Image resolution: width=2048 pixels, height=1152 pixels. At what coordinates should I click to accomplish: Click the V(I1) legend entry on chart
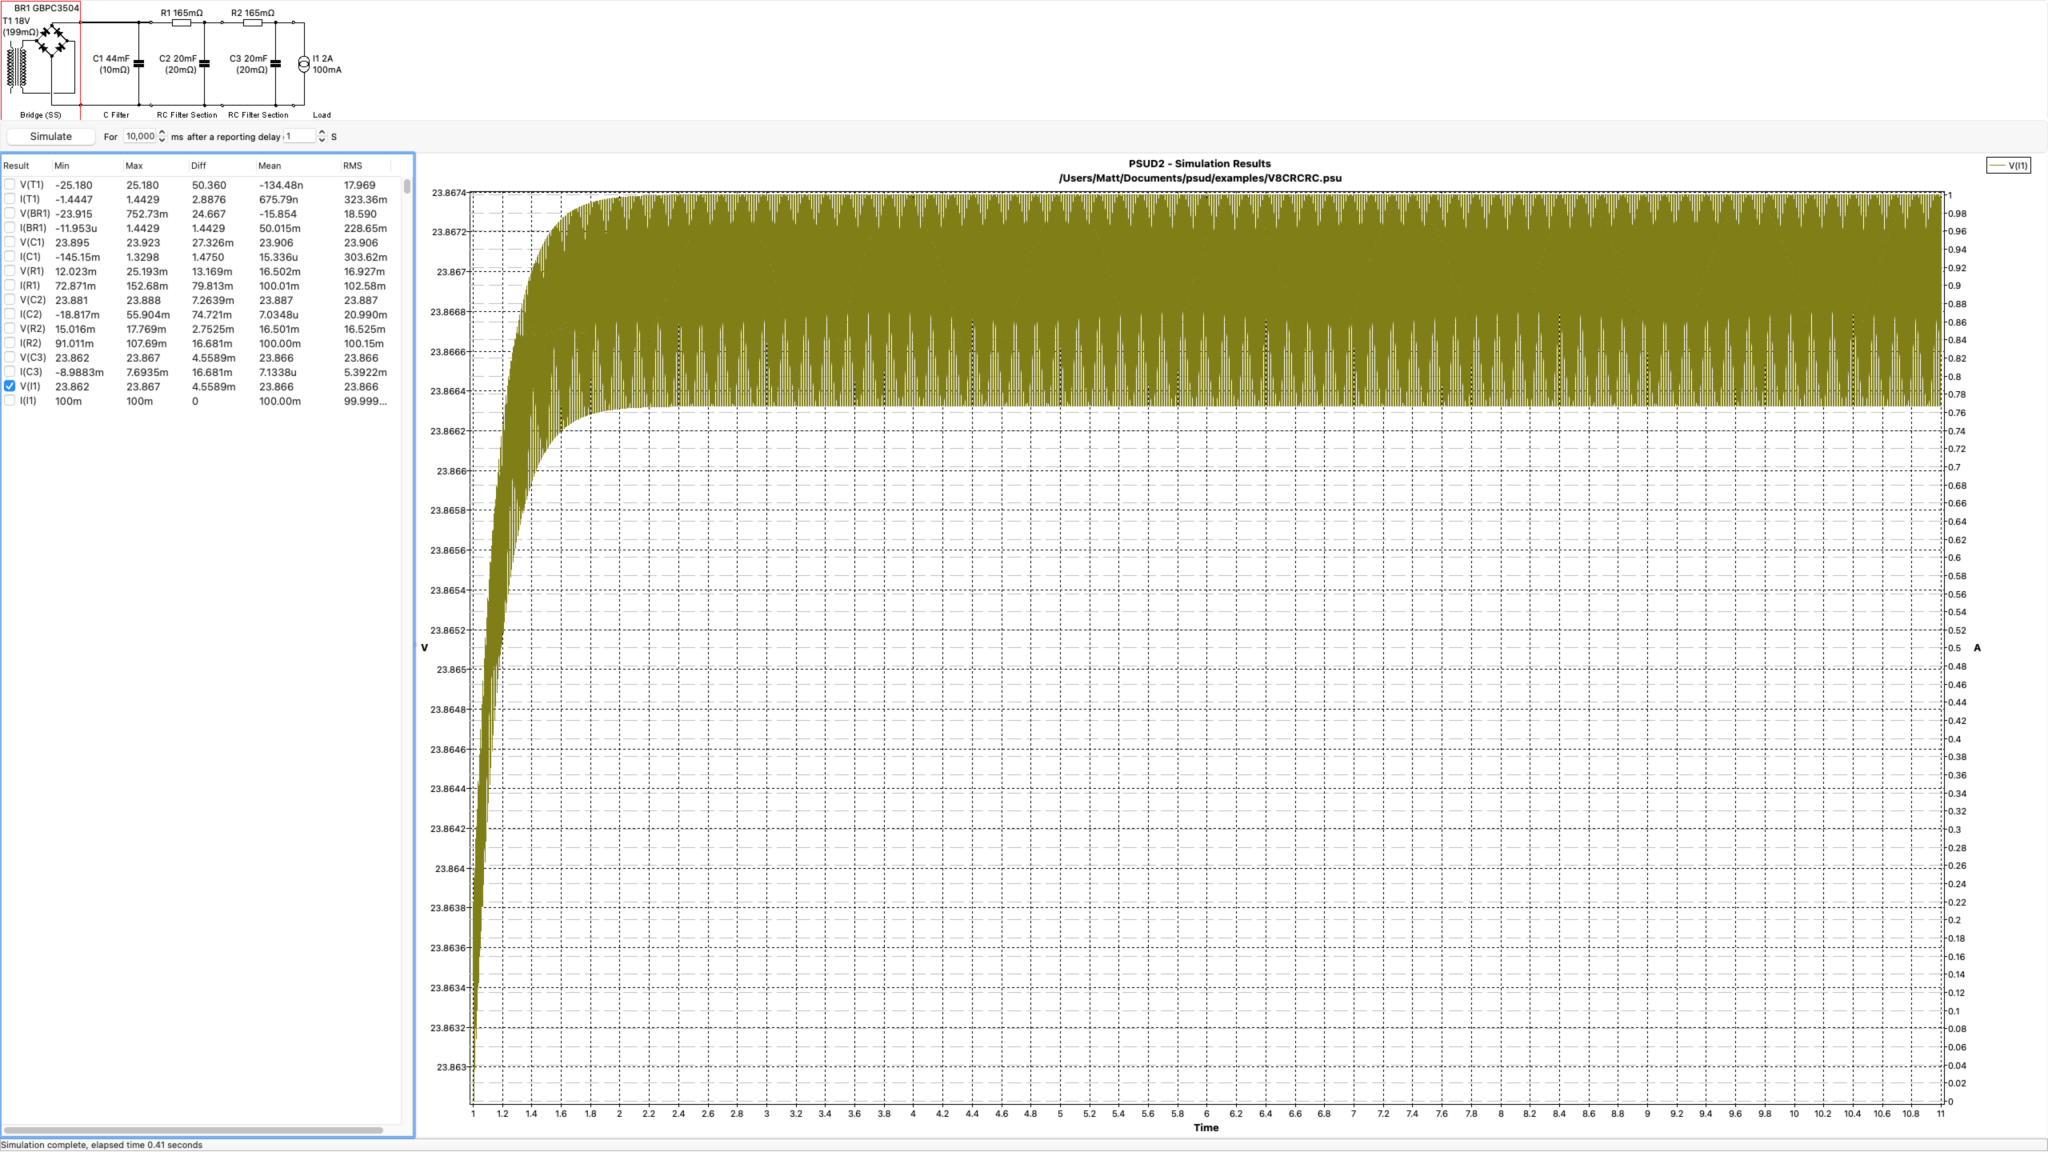pos(2009,166)
